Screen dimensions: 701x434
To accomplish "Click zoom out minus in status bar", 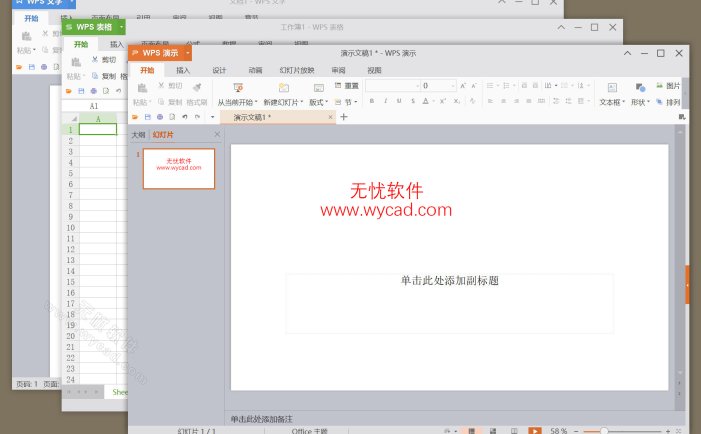I will point(576,431).
